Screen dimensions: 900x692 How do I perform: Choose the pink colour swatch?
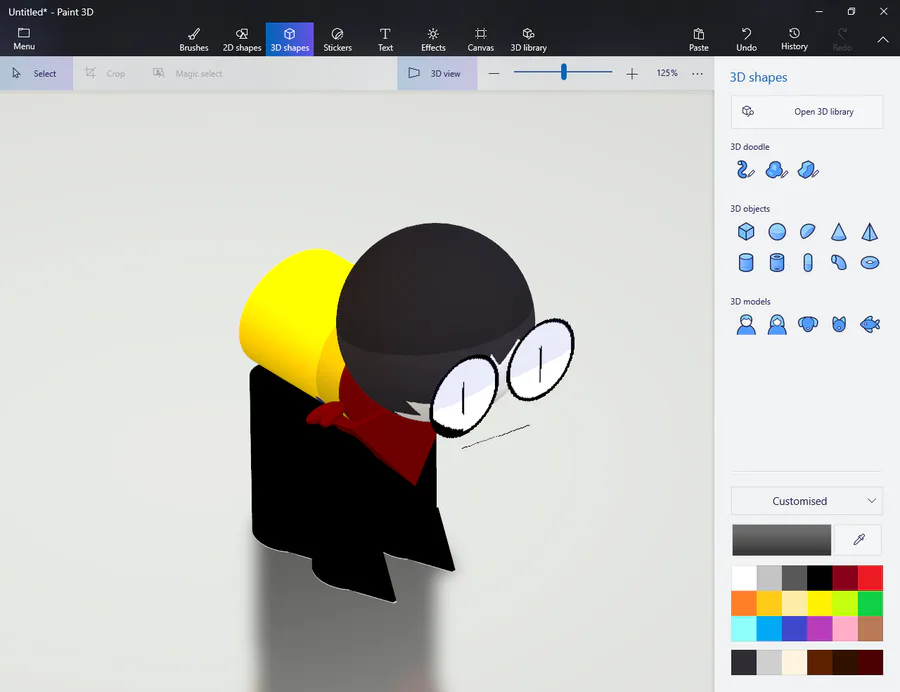point(845,628)
